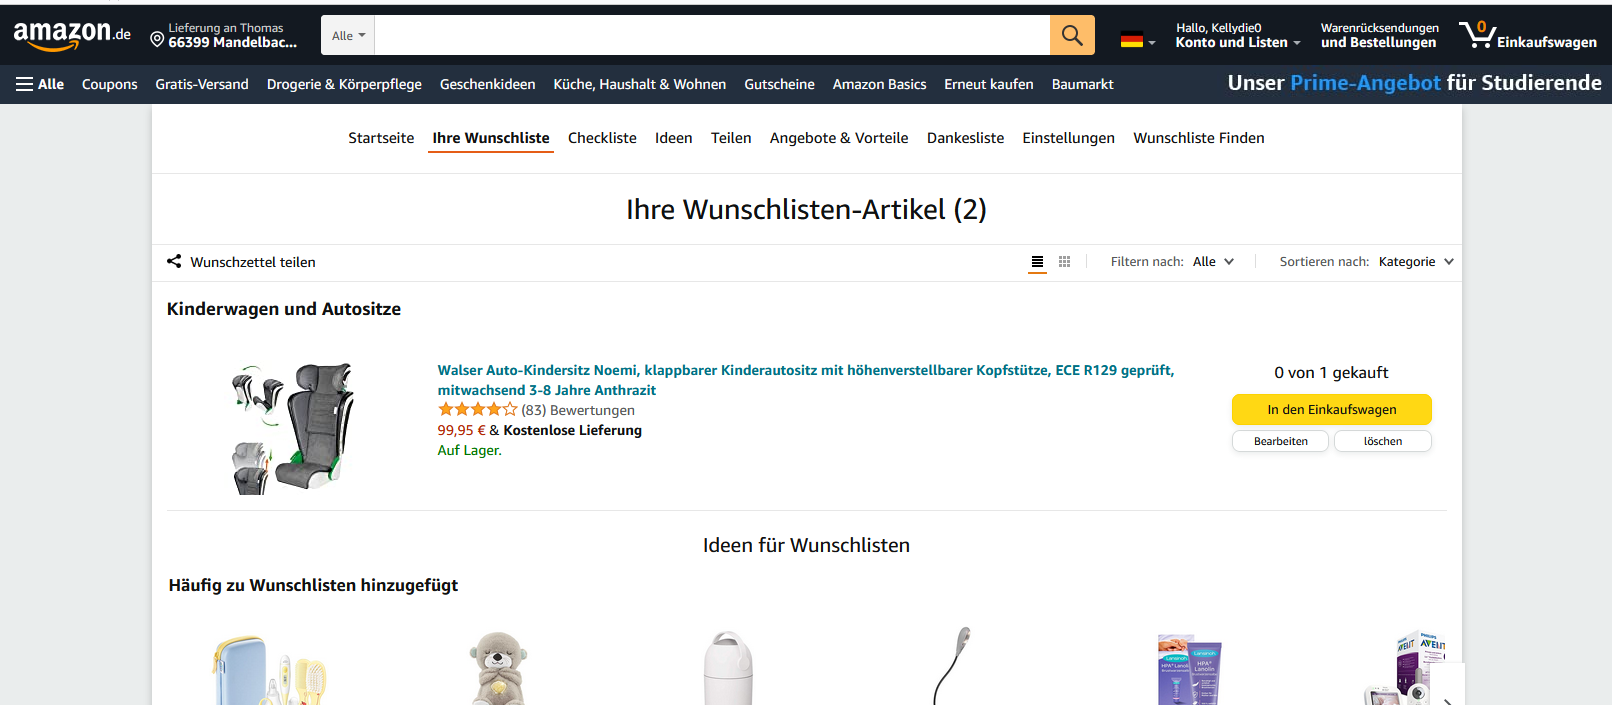Image resolution: width=1612 pixels, height=705 pixels.
Task: Click the star rating of the Walser seat
Action: coord(477,409)
